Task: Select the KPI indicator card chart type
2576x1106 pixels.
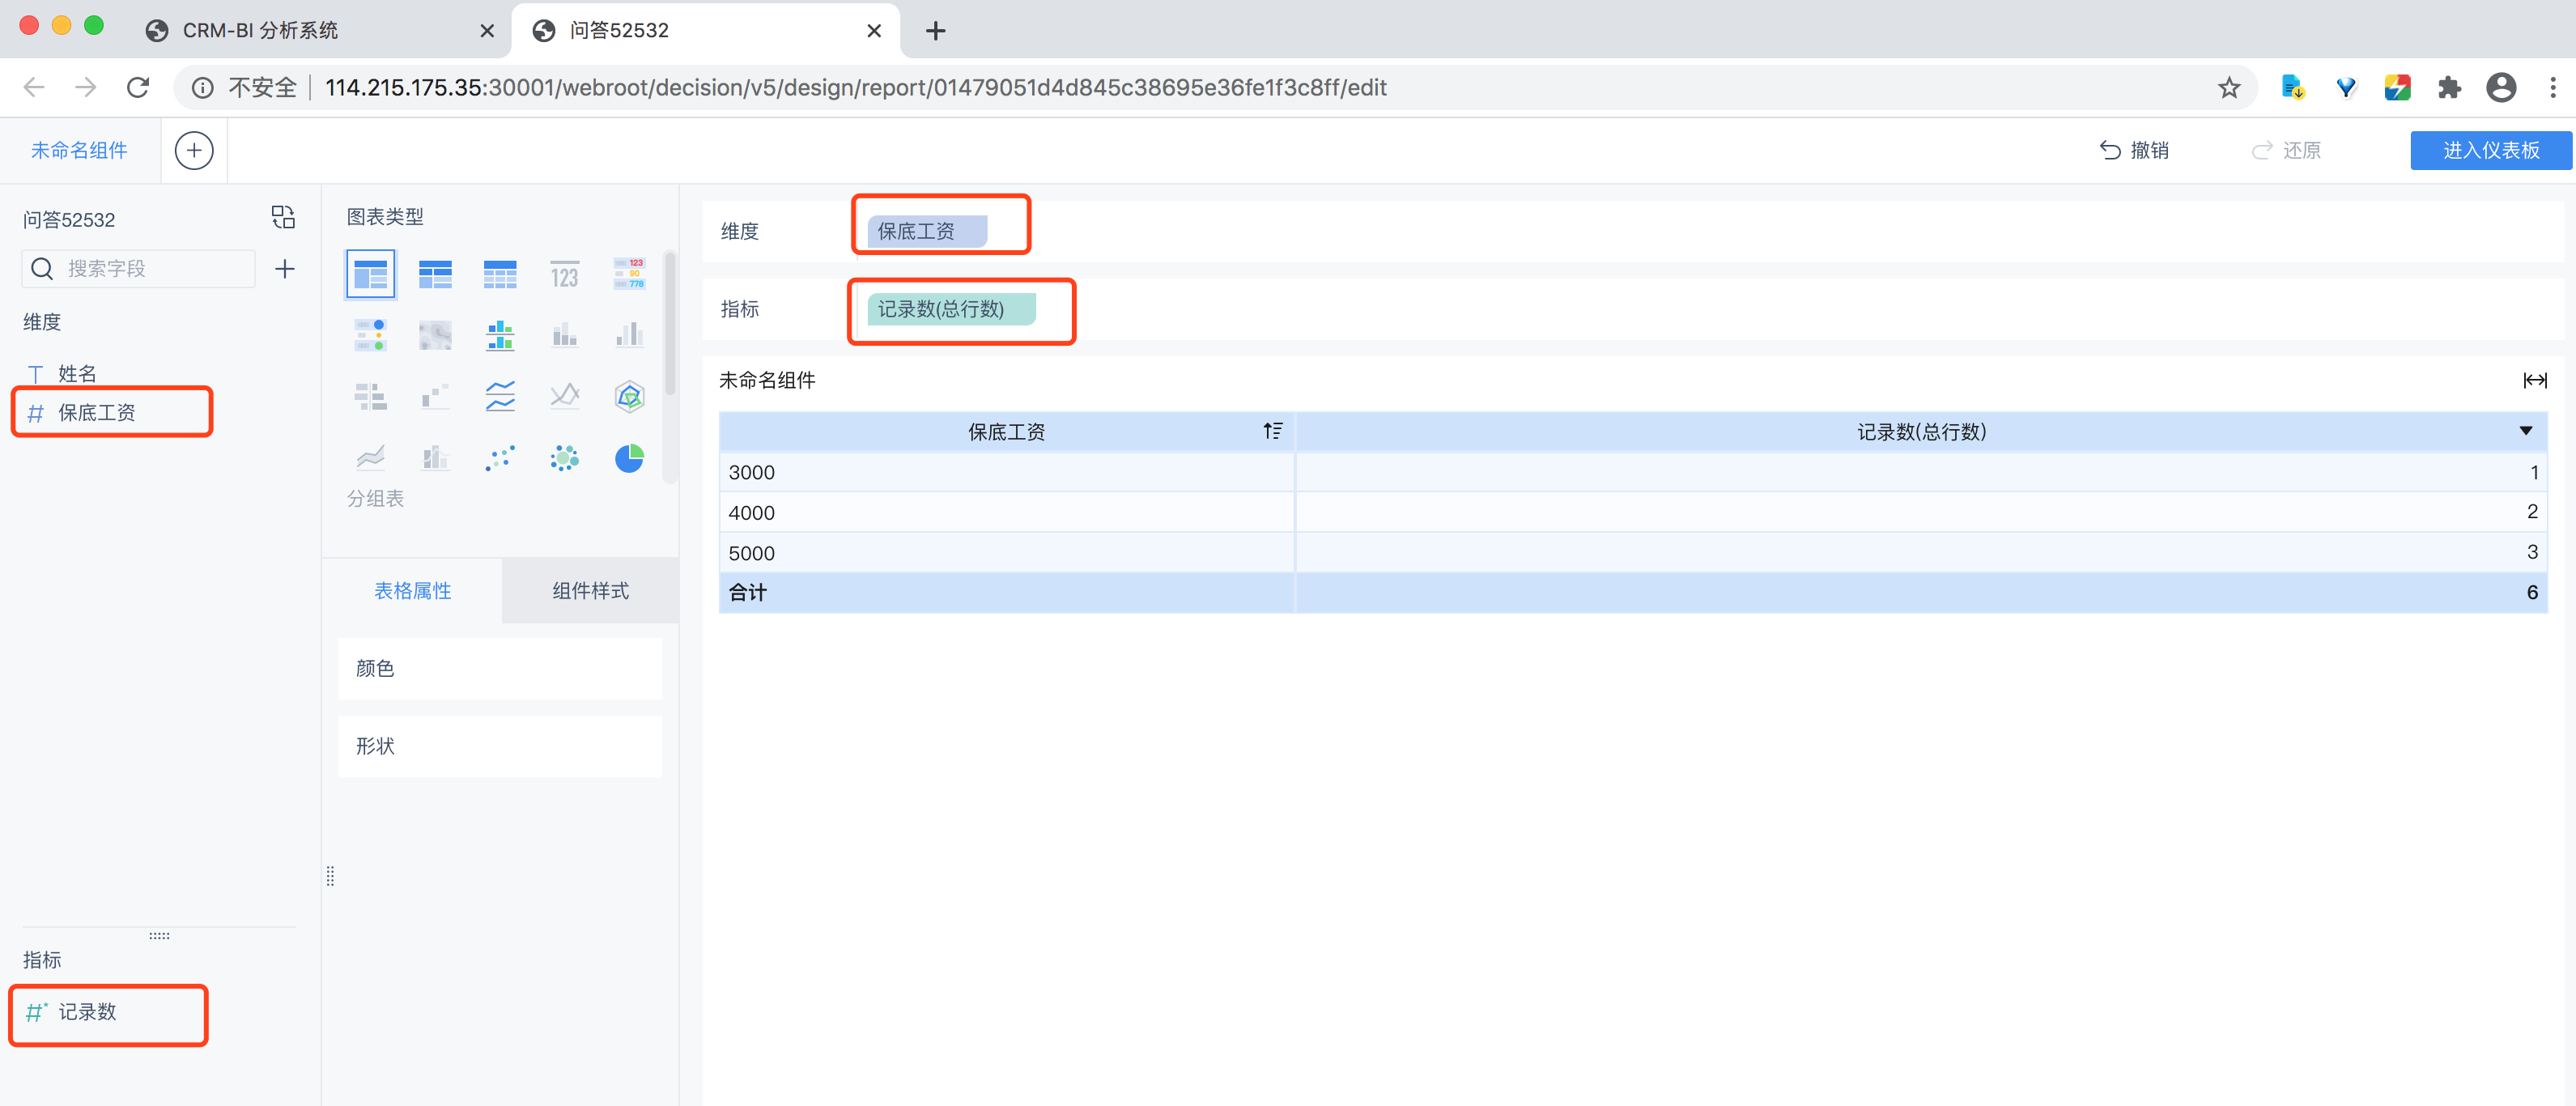Action: click(x=565, y=274)
